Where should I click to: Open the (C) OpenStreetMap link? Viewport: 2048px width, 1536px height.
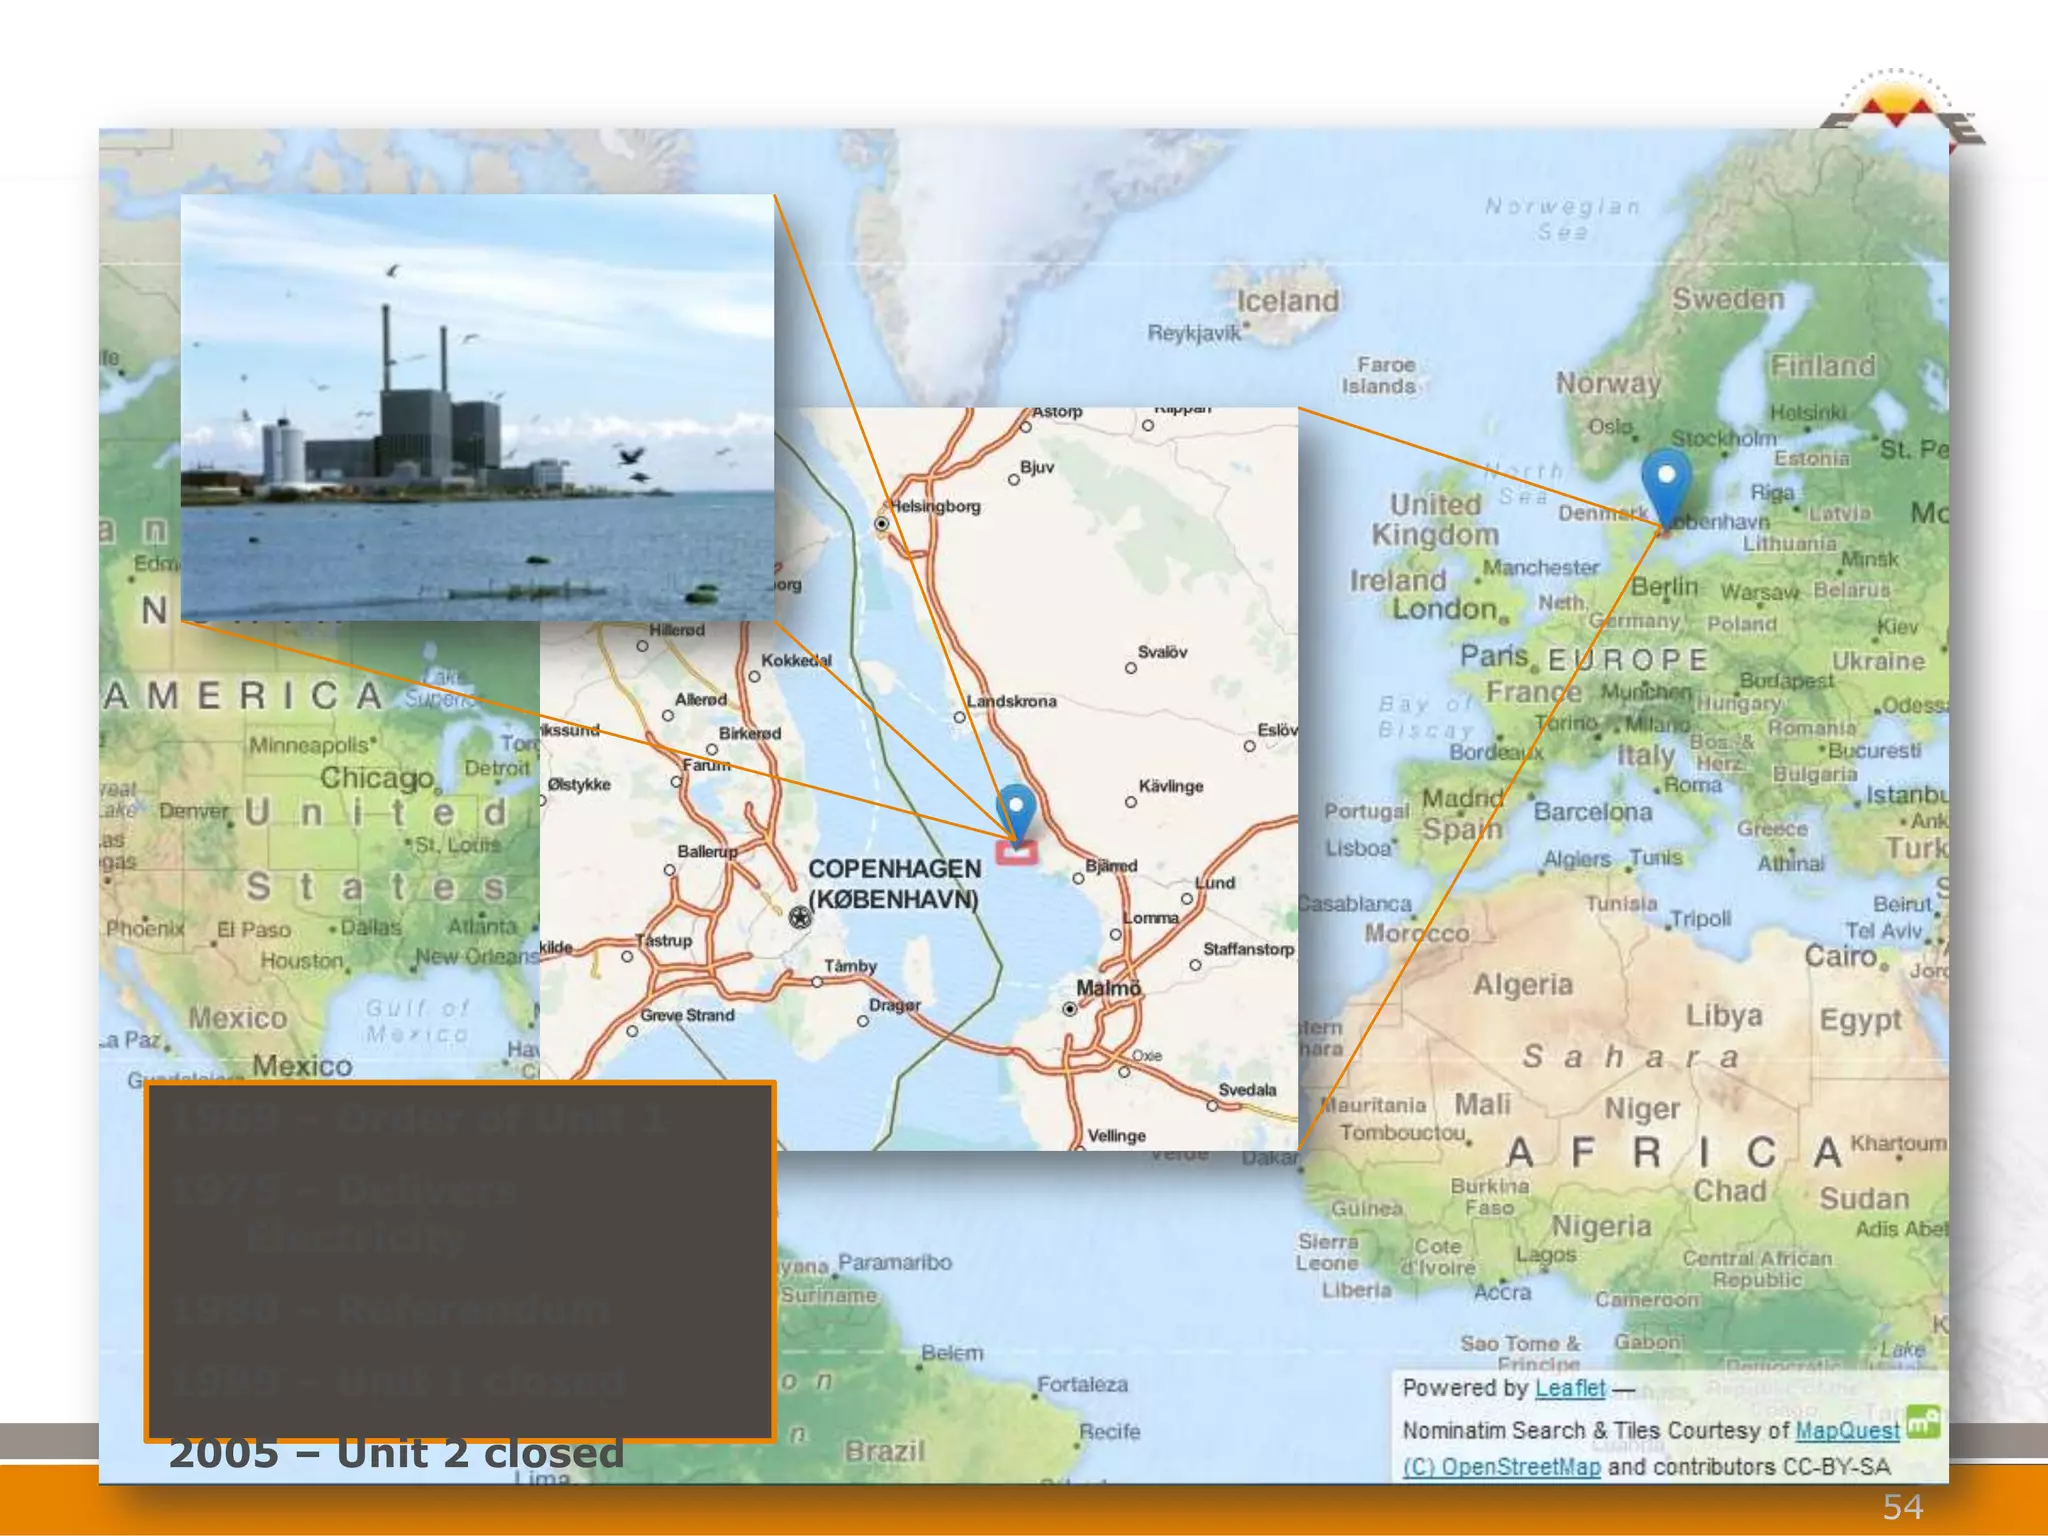tap(1501, 1466)
